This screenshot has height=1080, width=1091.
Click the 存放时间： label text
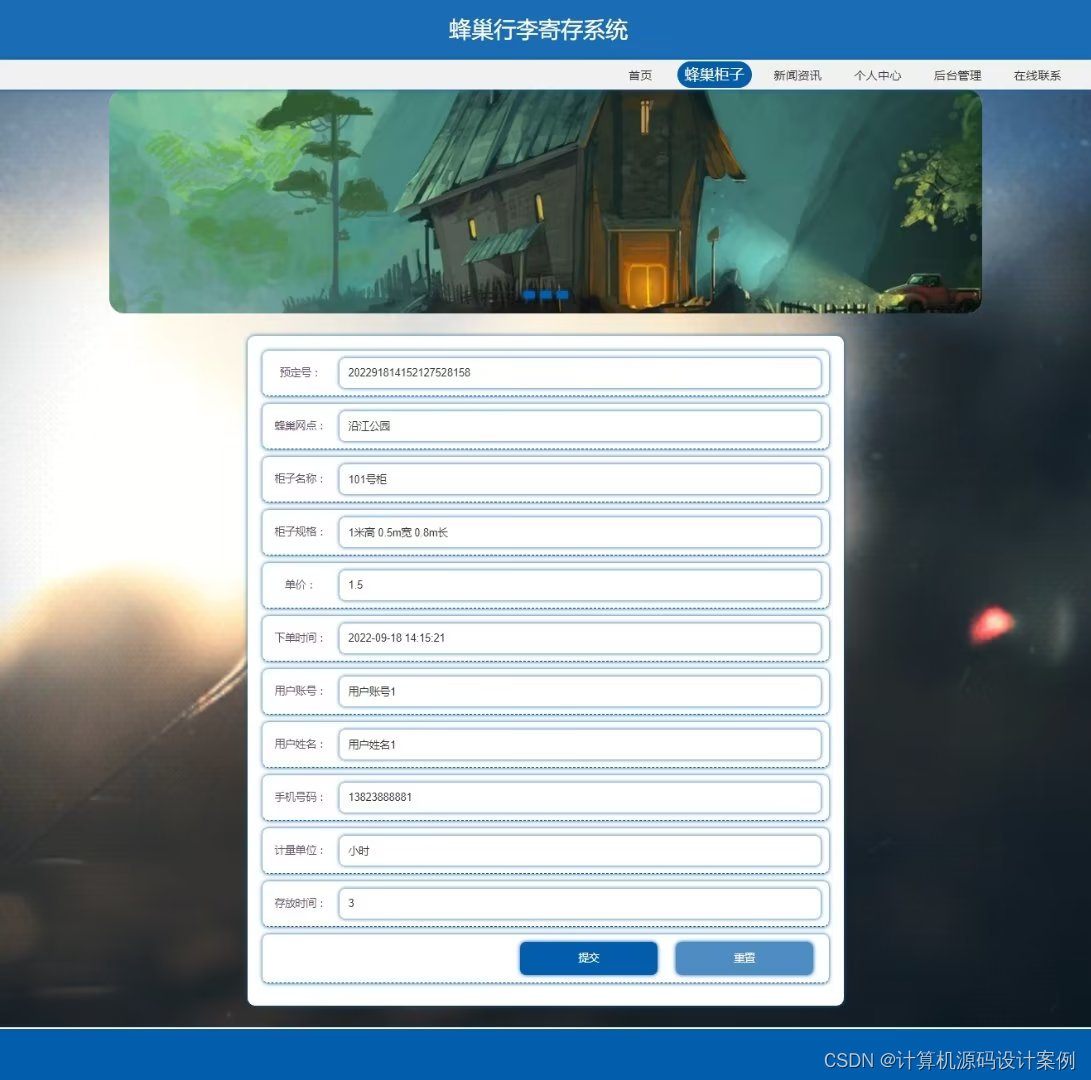pyautogui.click(x=299, y=903)
